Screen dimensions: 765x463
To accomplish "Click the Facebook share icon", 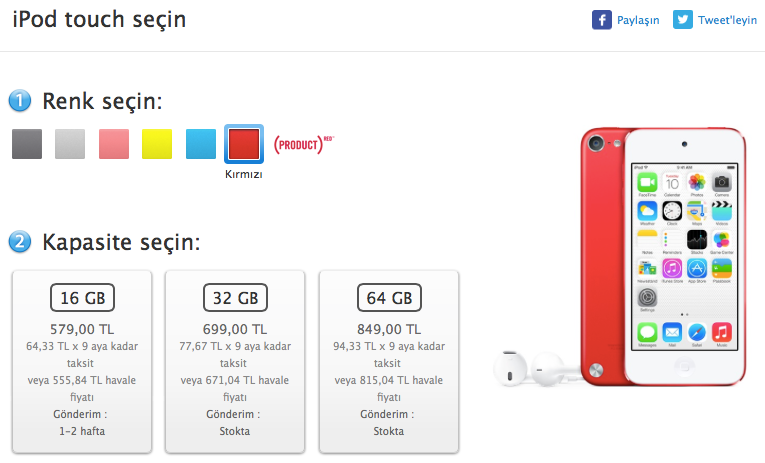I will [602, 19].
